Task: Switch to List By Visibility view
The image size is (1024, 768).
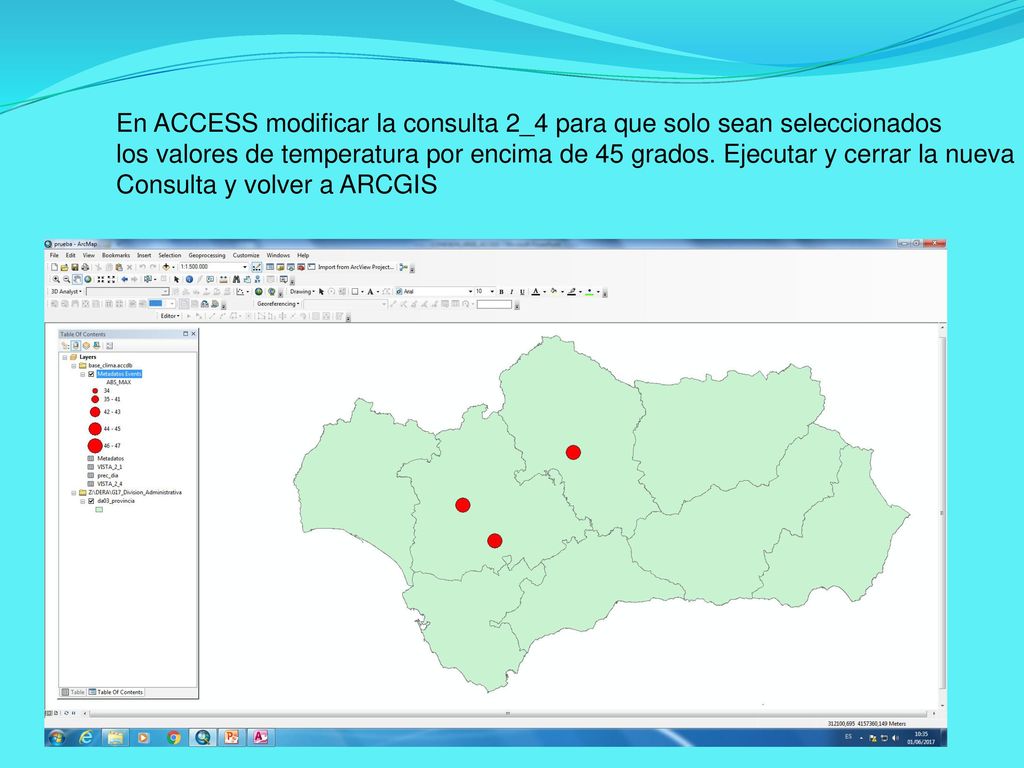Action: tap(86, 345)
